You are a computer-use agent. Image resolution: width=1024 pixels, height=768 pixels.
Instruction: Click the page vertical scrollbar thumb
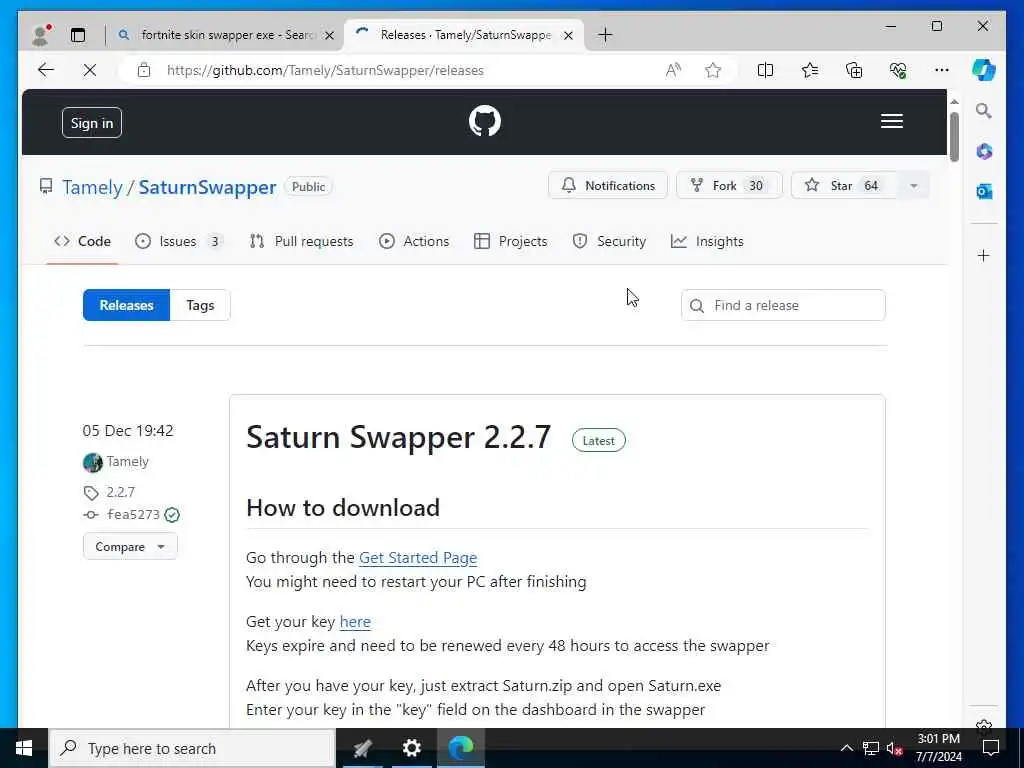point(954,136)
